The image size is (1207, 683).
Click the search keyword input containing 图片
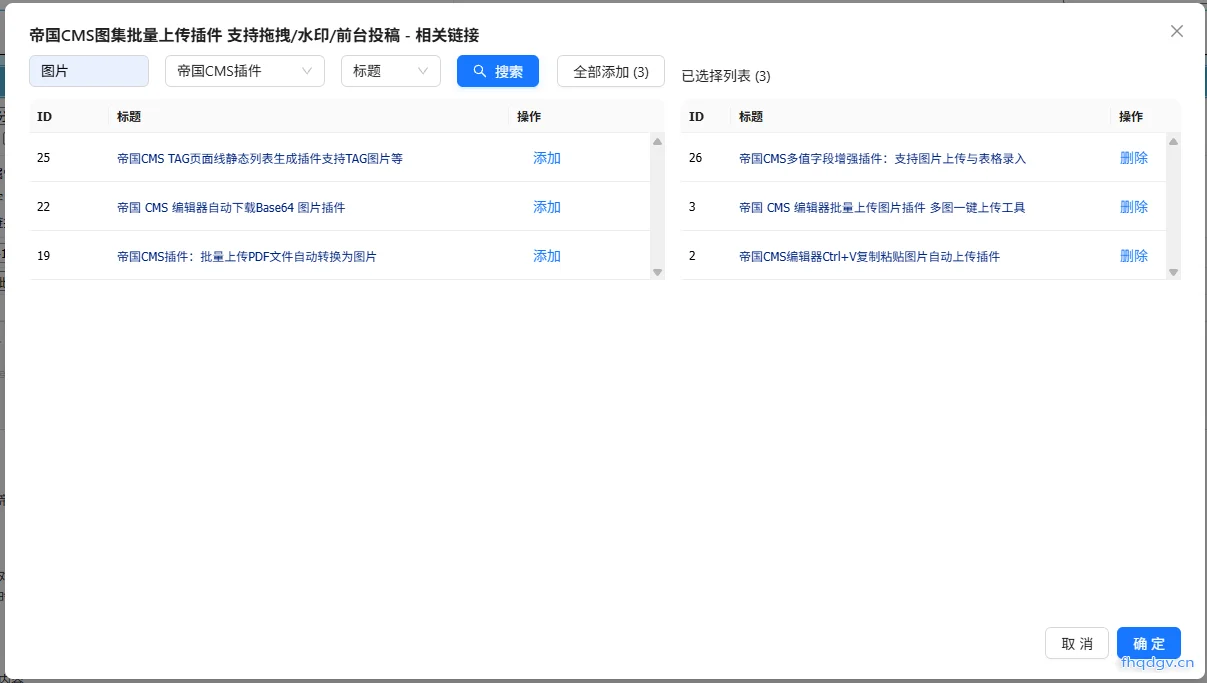click(x=89, y=71)
